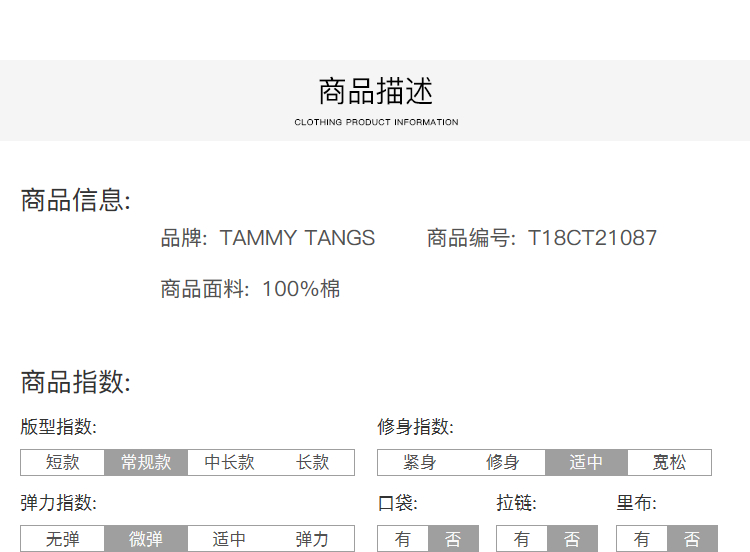The image size is (750, 552).
Task: Click the 商品指数 section title
Action: click(x=76, y=382)
